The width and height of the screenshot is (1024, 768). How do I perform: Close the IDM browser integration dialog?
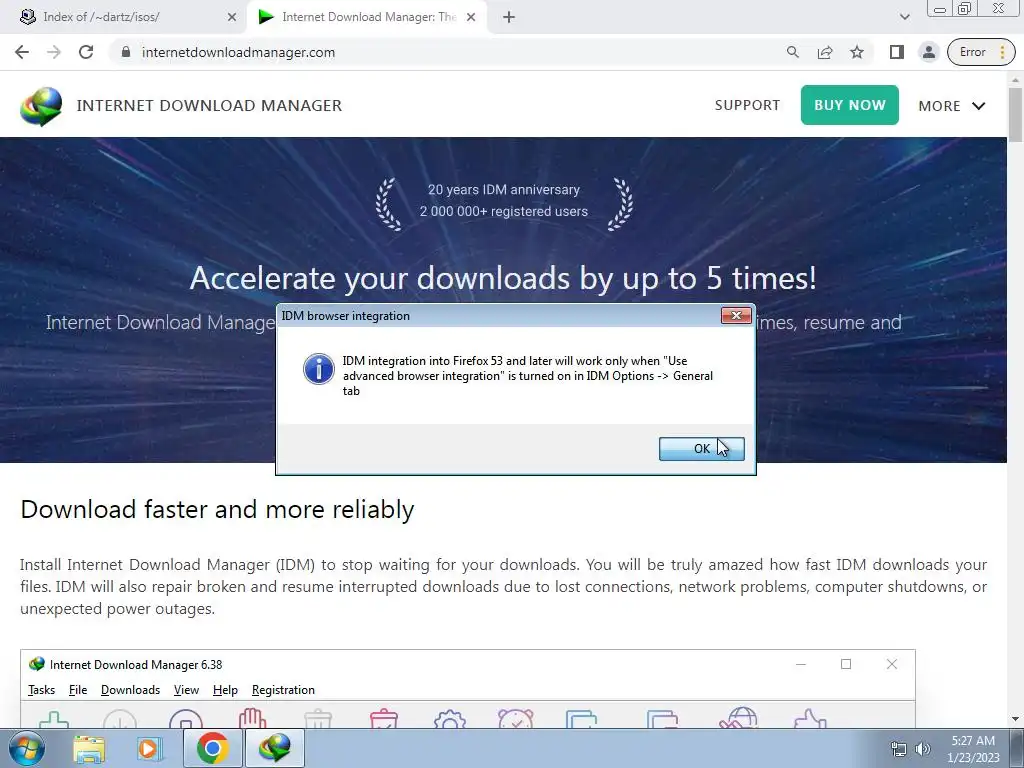coord(736,315)
